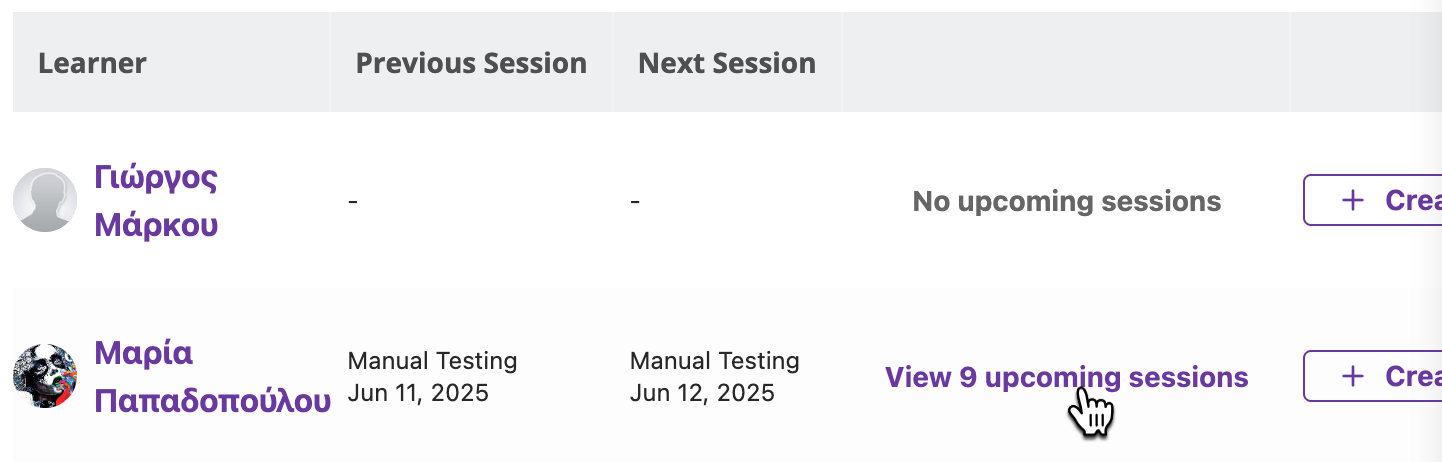Select Create text in Μαρία Παπαδοπούλου's row
The height and width of the screenshot is (462, 1442).
(1413, 376)
